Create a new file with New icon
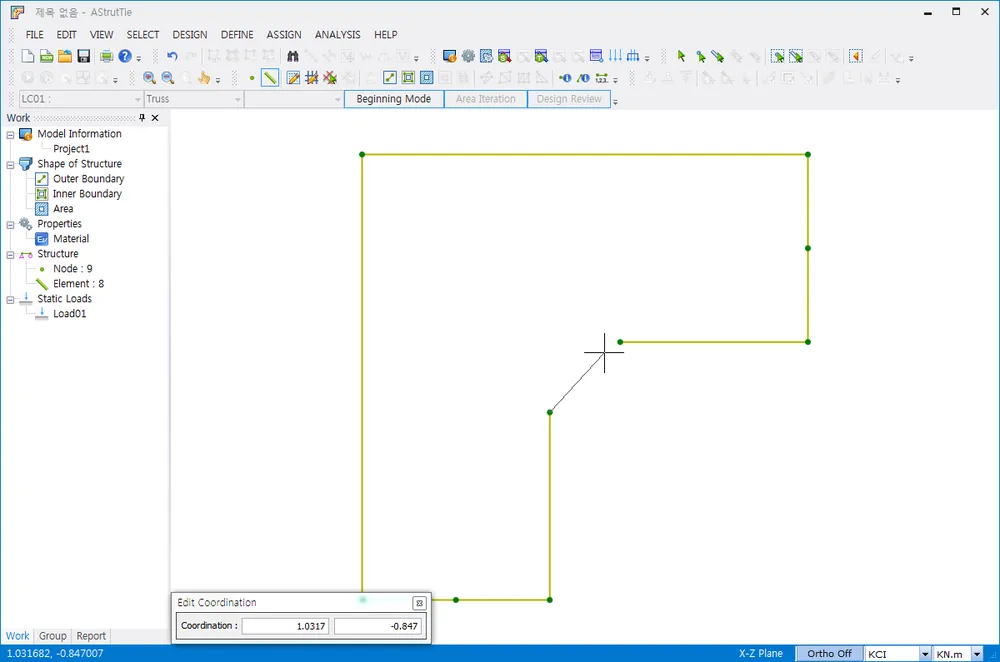Screen dimensions: 1000x662 pyautogui.click(x=27, y=57)
